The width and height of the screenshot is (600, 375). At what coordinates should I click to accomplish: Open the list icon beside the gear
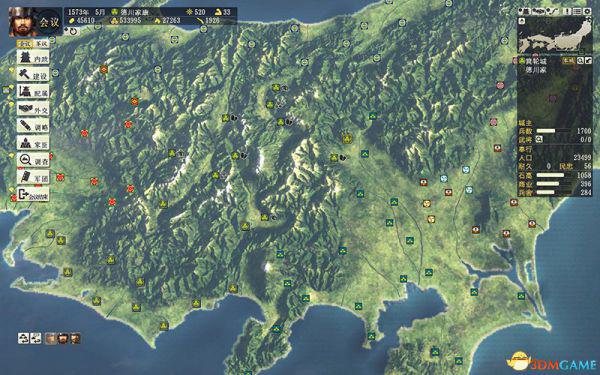tap(578, 12)
